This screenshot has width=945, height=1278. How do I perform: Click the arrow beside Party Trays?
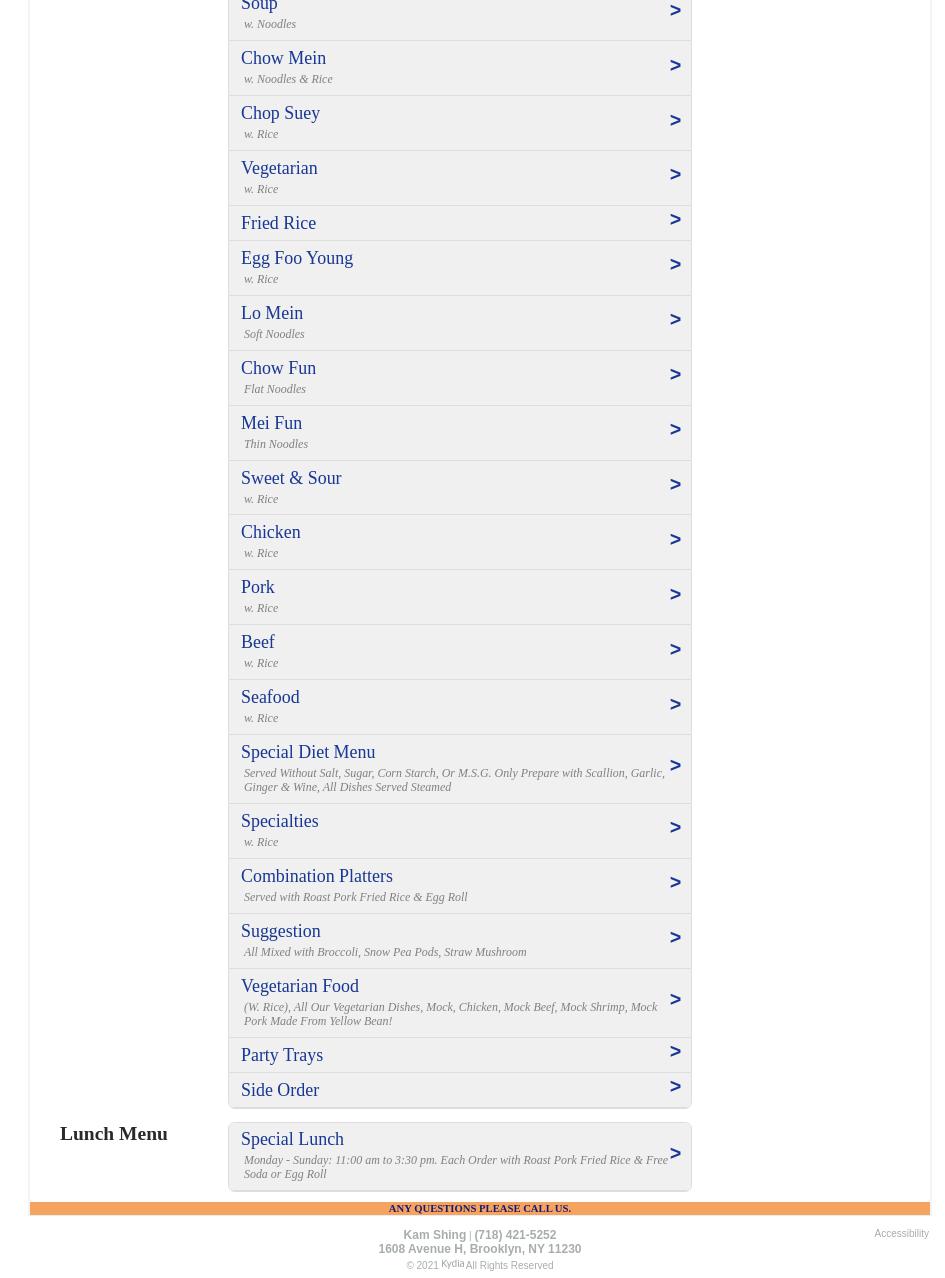coord(675,1051)
